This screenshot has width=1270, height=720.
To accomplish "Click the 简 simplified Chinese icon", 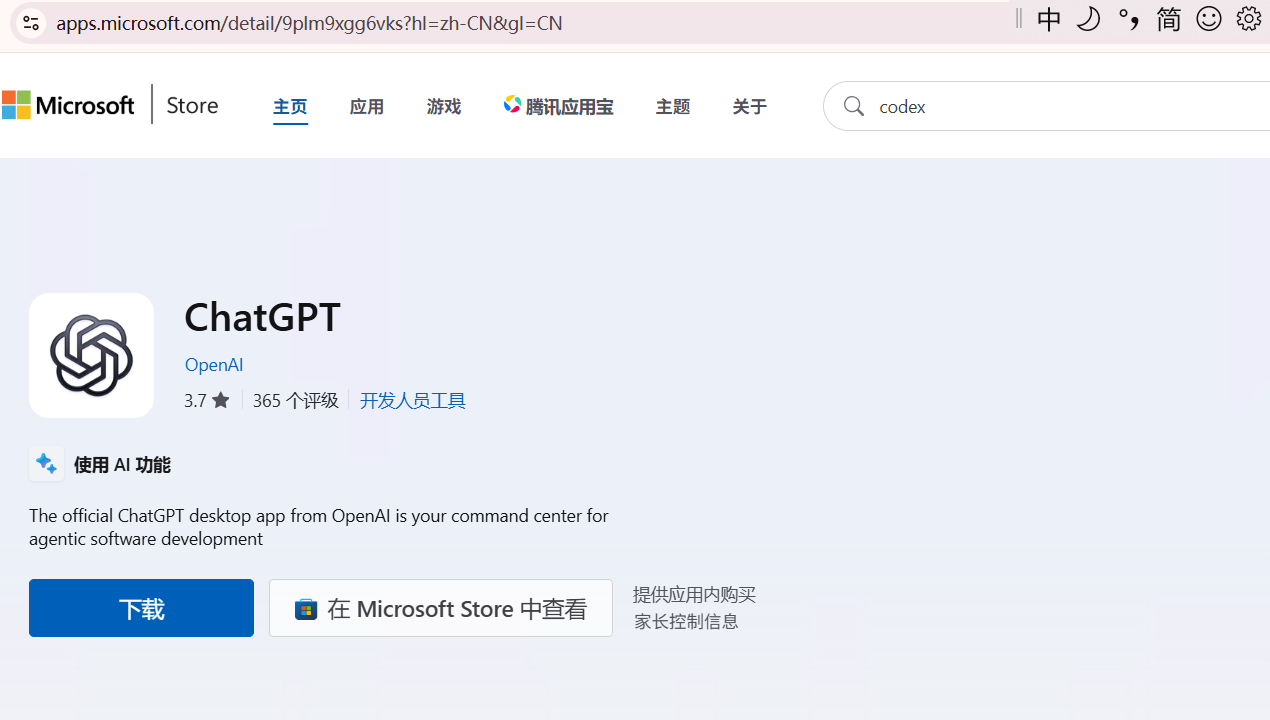I will [1168, 19].
